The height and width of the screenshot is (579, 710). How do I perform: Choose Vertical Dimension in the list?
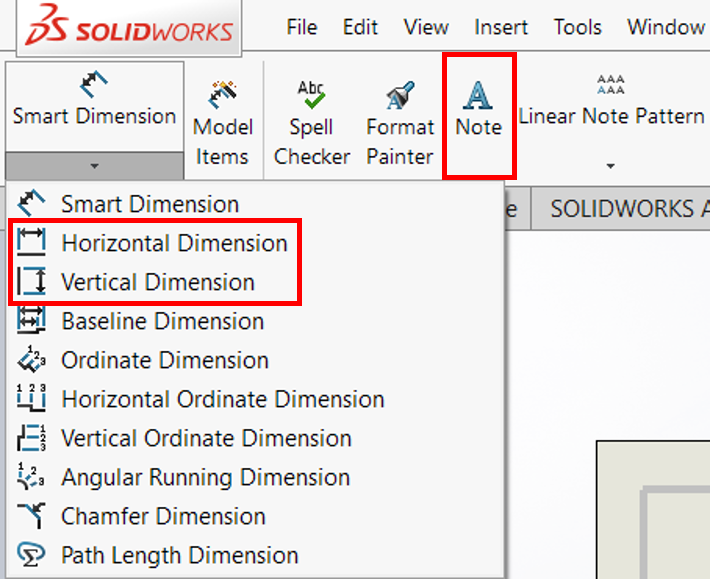tap(255, 282)
